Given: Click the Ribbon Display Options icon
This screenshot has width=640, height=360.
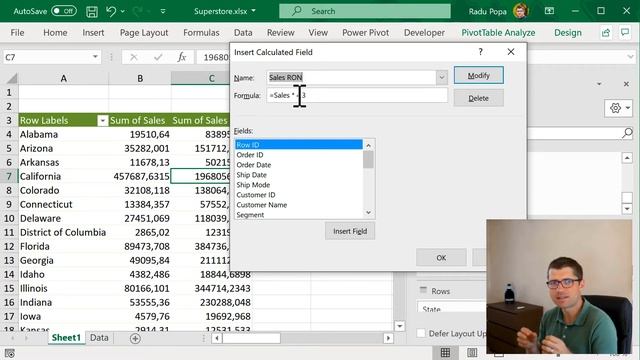Looking at the screenshot, I should click(x=549, y=11).
